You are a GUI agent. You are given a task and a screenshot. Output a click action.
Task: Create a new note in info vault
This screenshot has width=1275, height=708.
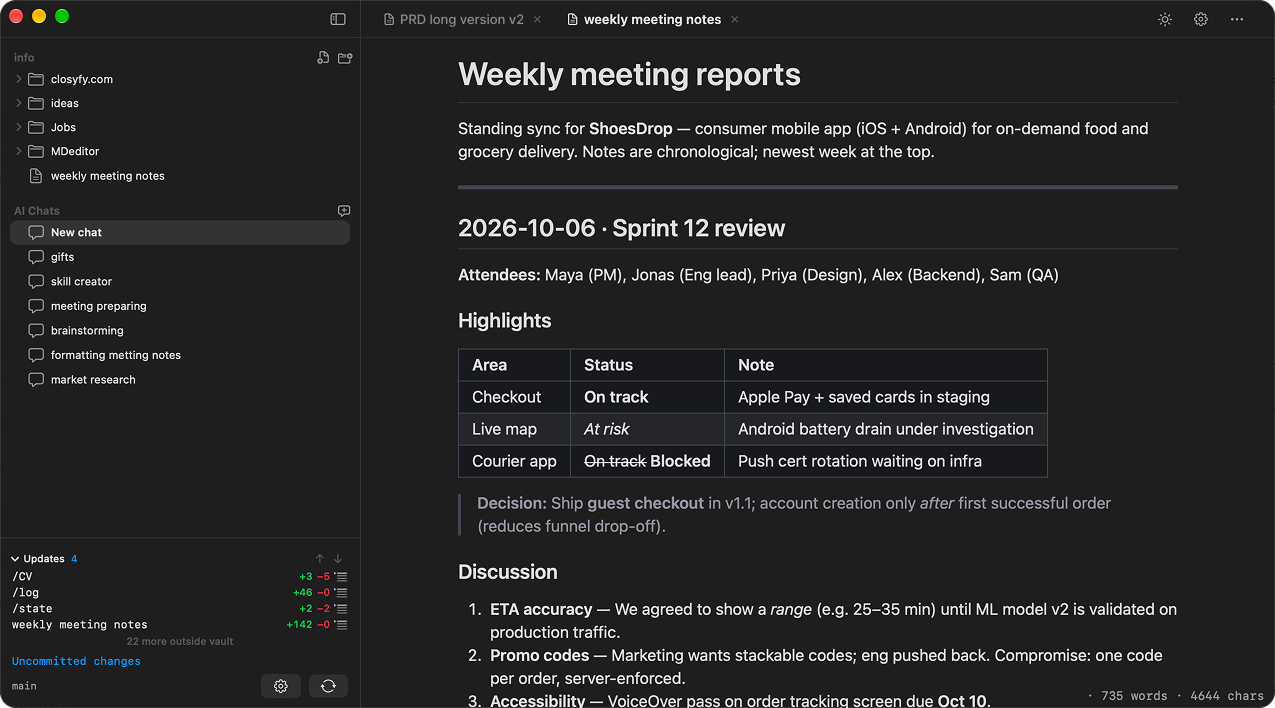(322, 58)
